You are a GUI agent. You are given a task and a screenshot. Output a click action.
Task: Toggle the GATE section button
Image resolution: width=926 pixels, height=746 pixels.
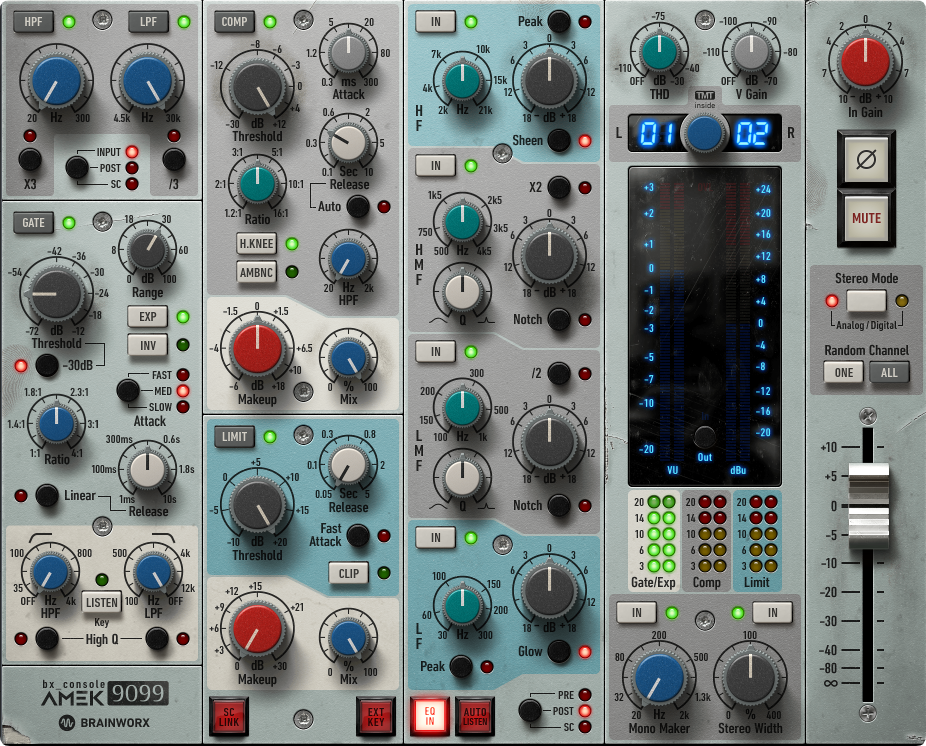tap(34, 223)
